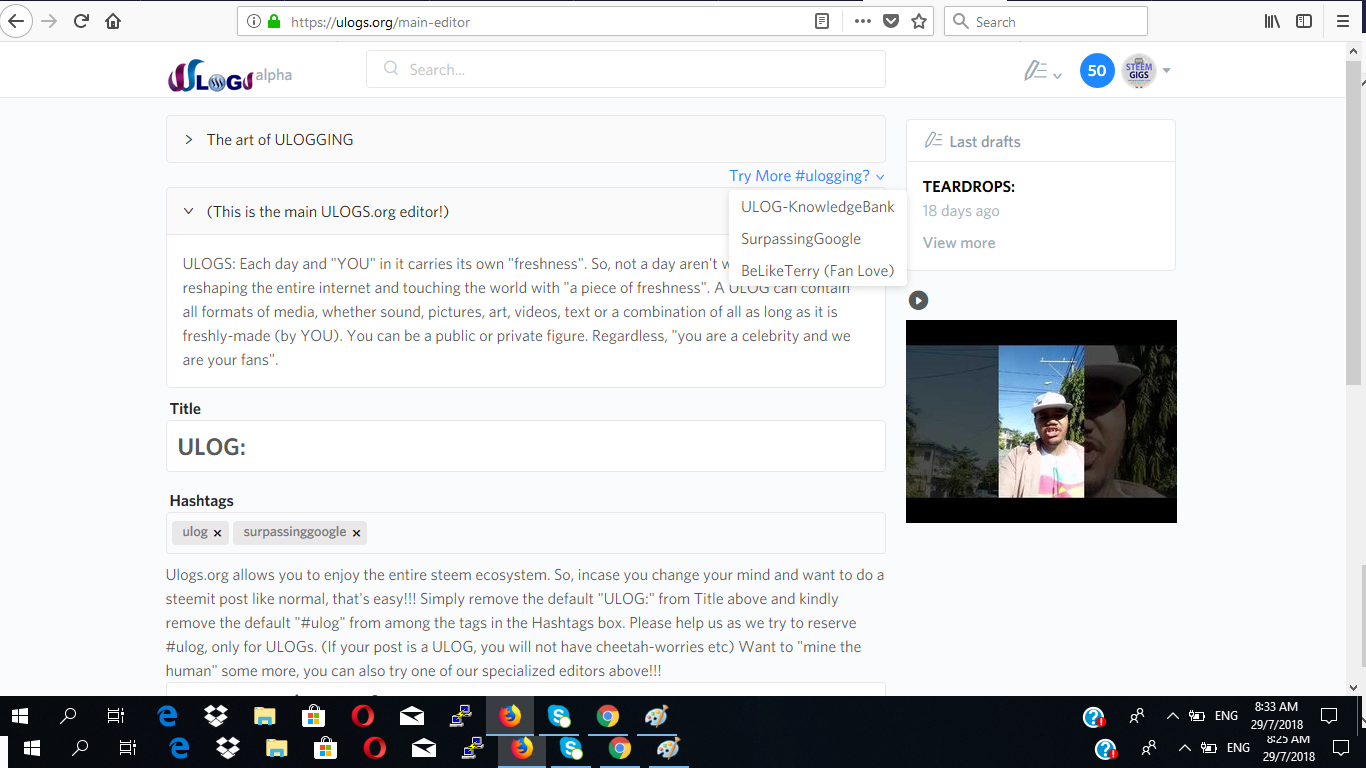Click the Firefox Search box

1046,21
